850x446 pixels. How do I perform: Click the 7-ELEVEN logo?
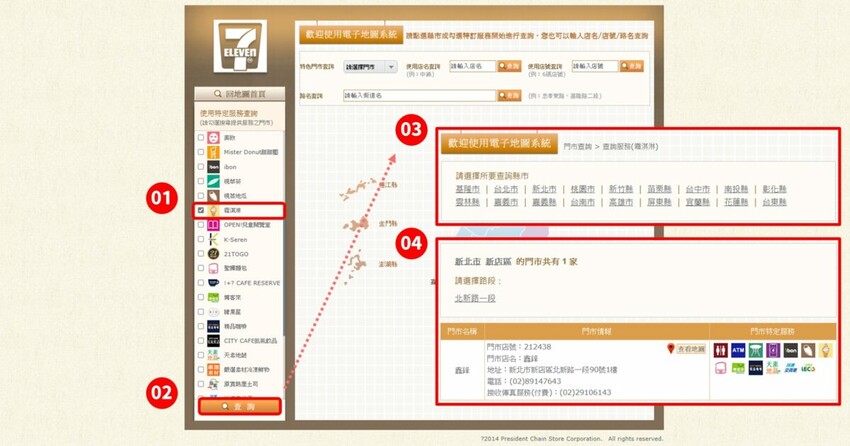click(x=238, y=47)
